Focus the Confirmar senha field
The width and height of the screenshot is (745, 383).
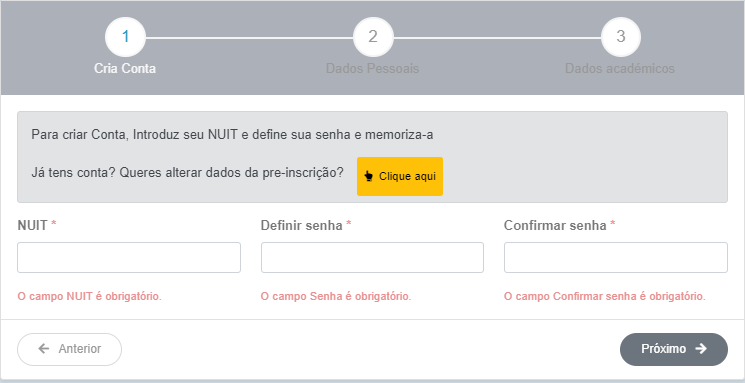(x=616, y=258)
